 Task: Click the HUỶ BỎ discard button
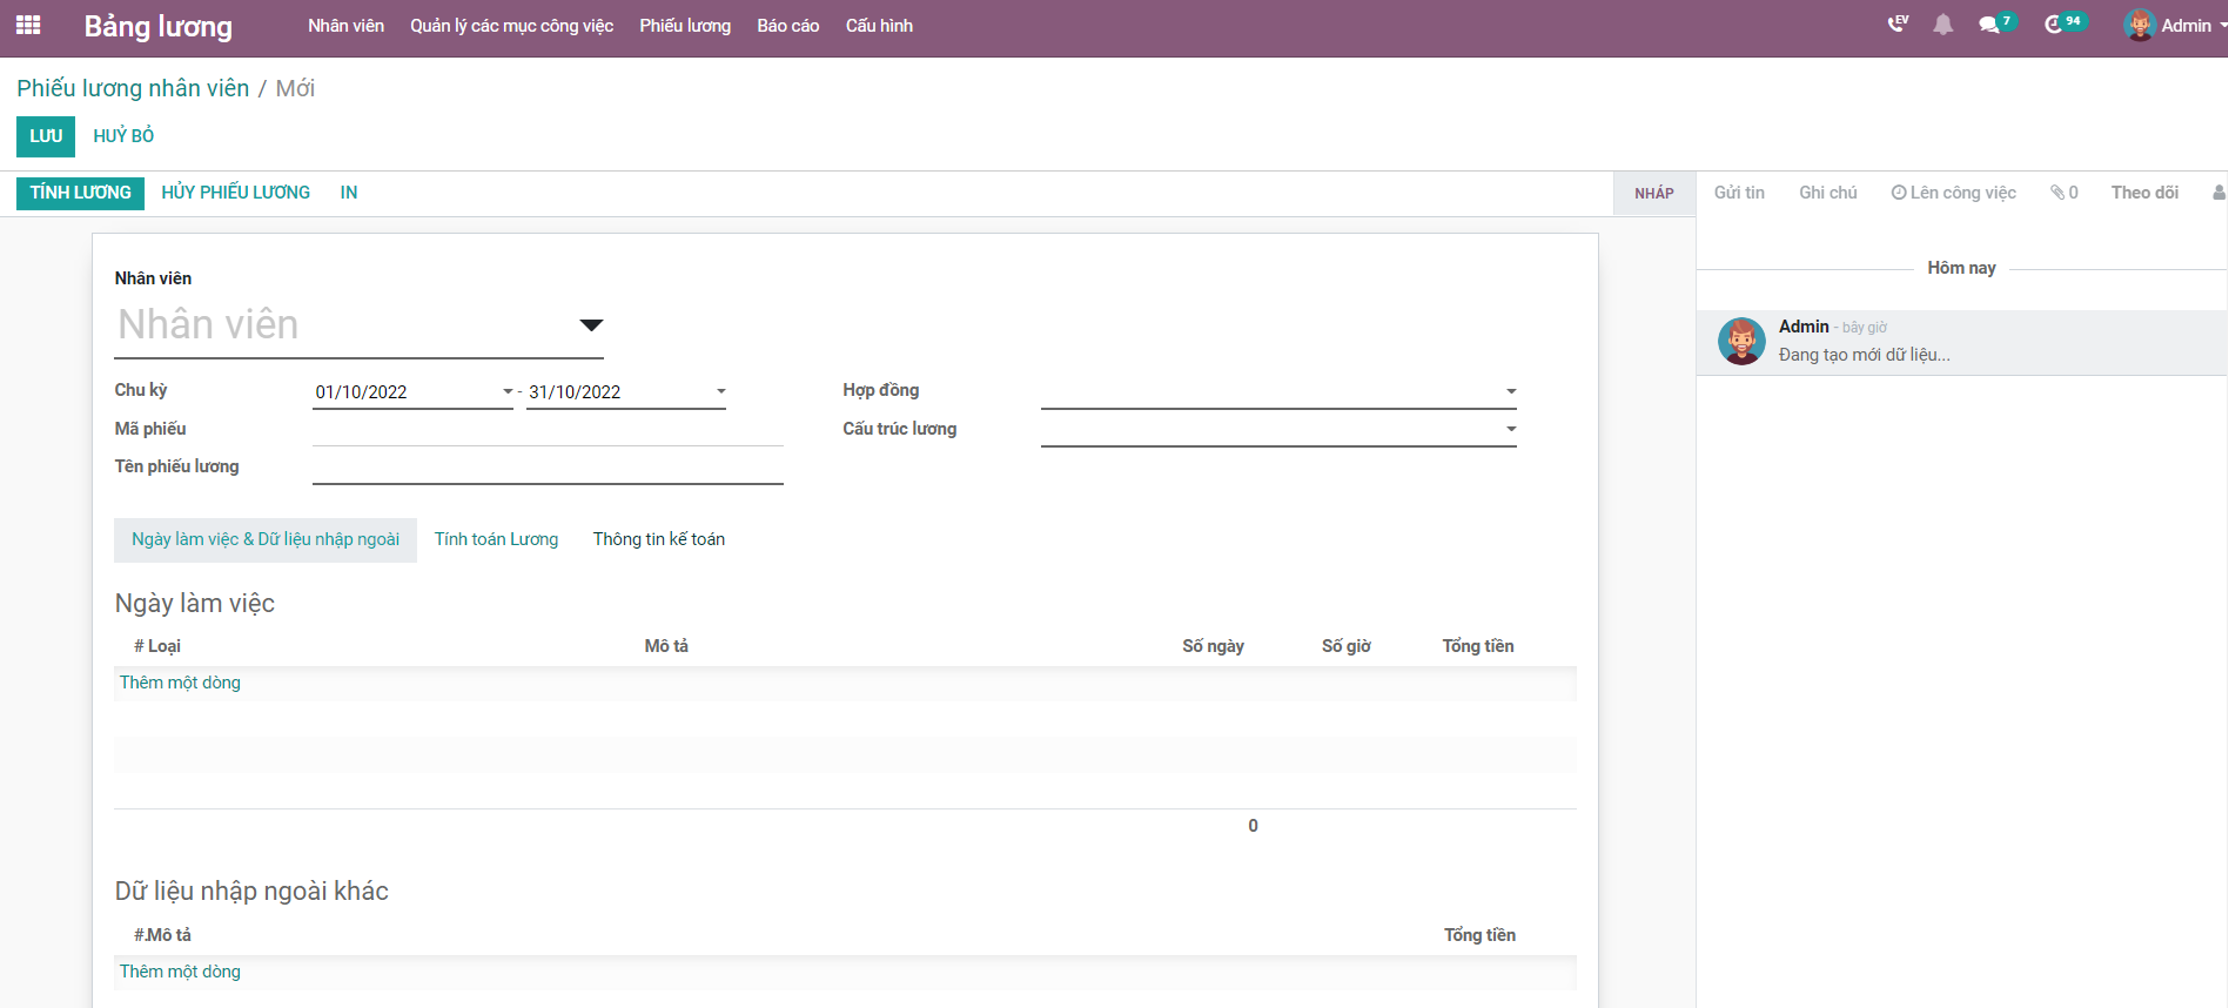123,136
